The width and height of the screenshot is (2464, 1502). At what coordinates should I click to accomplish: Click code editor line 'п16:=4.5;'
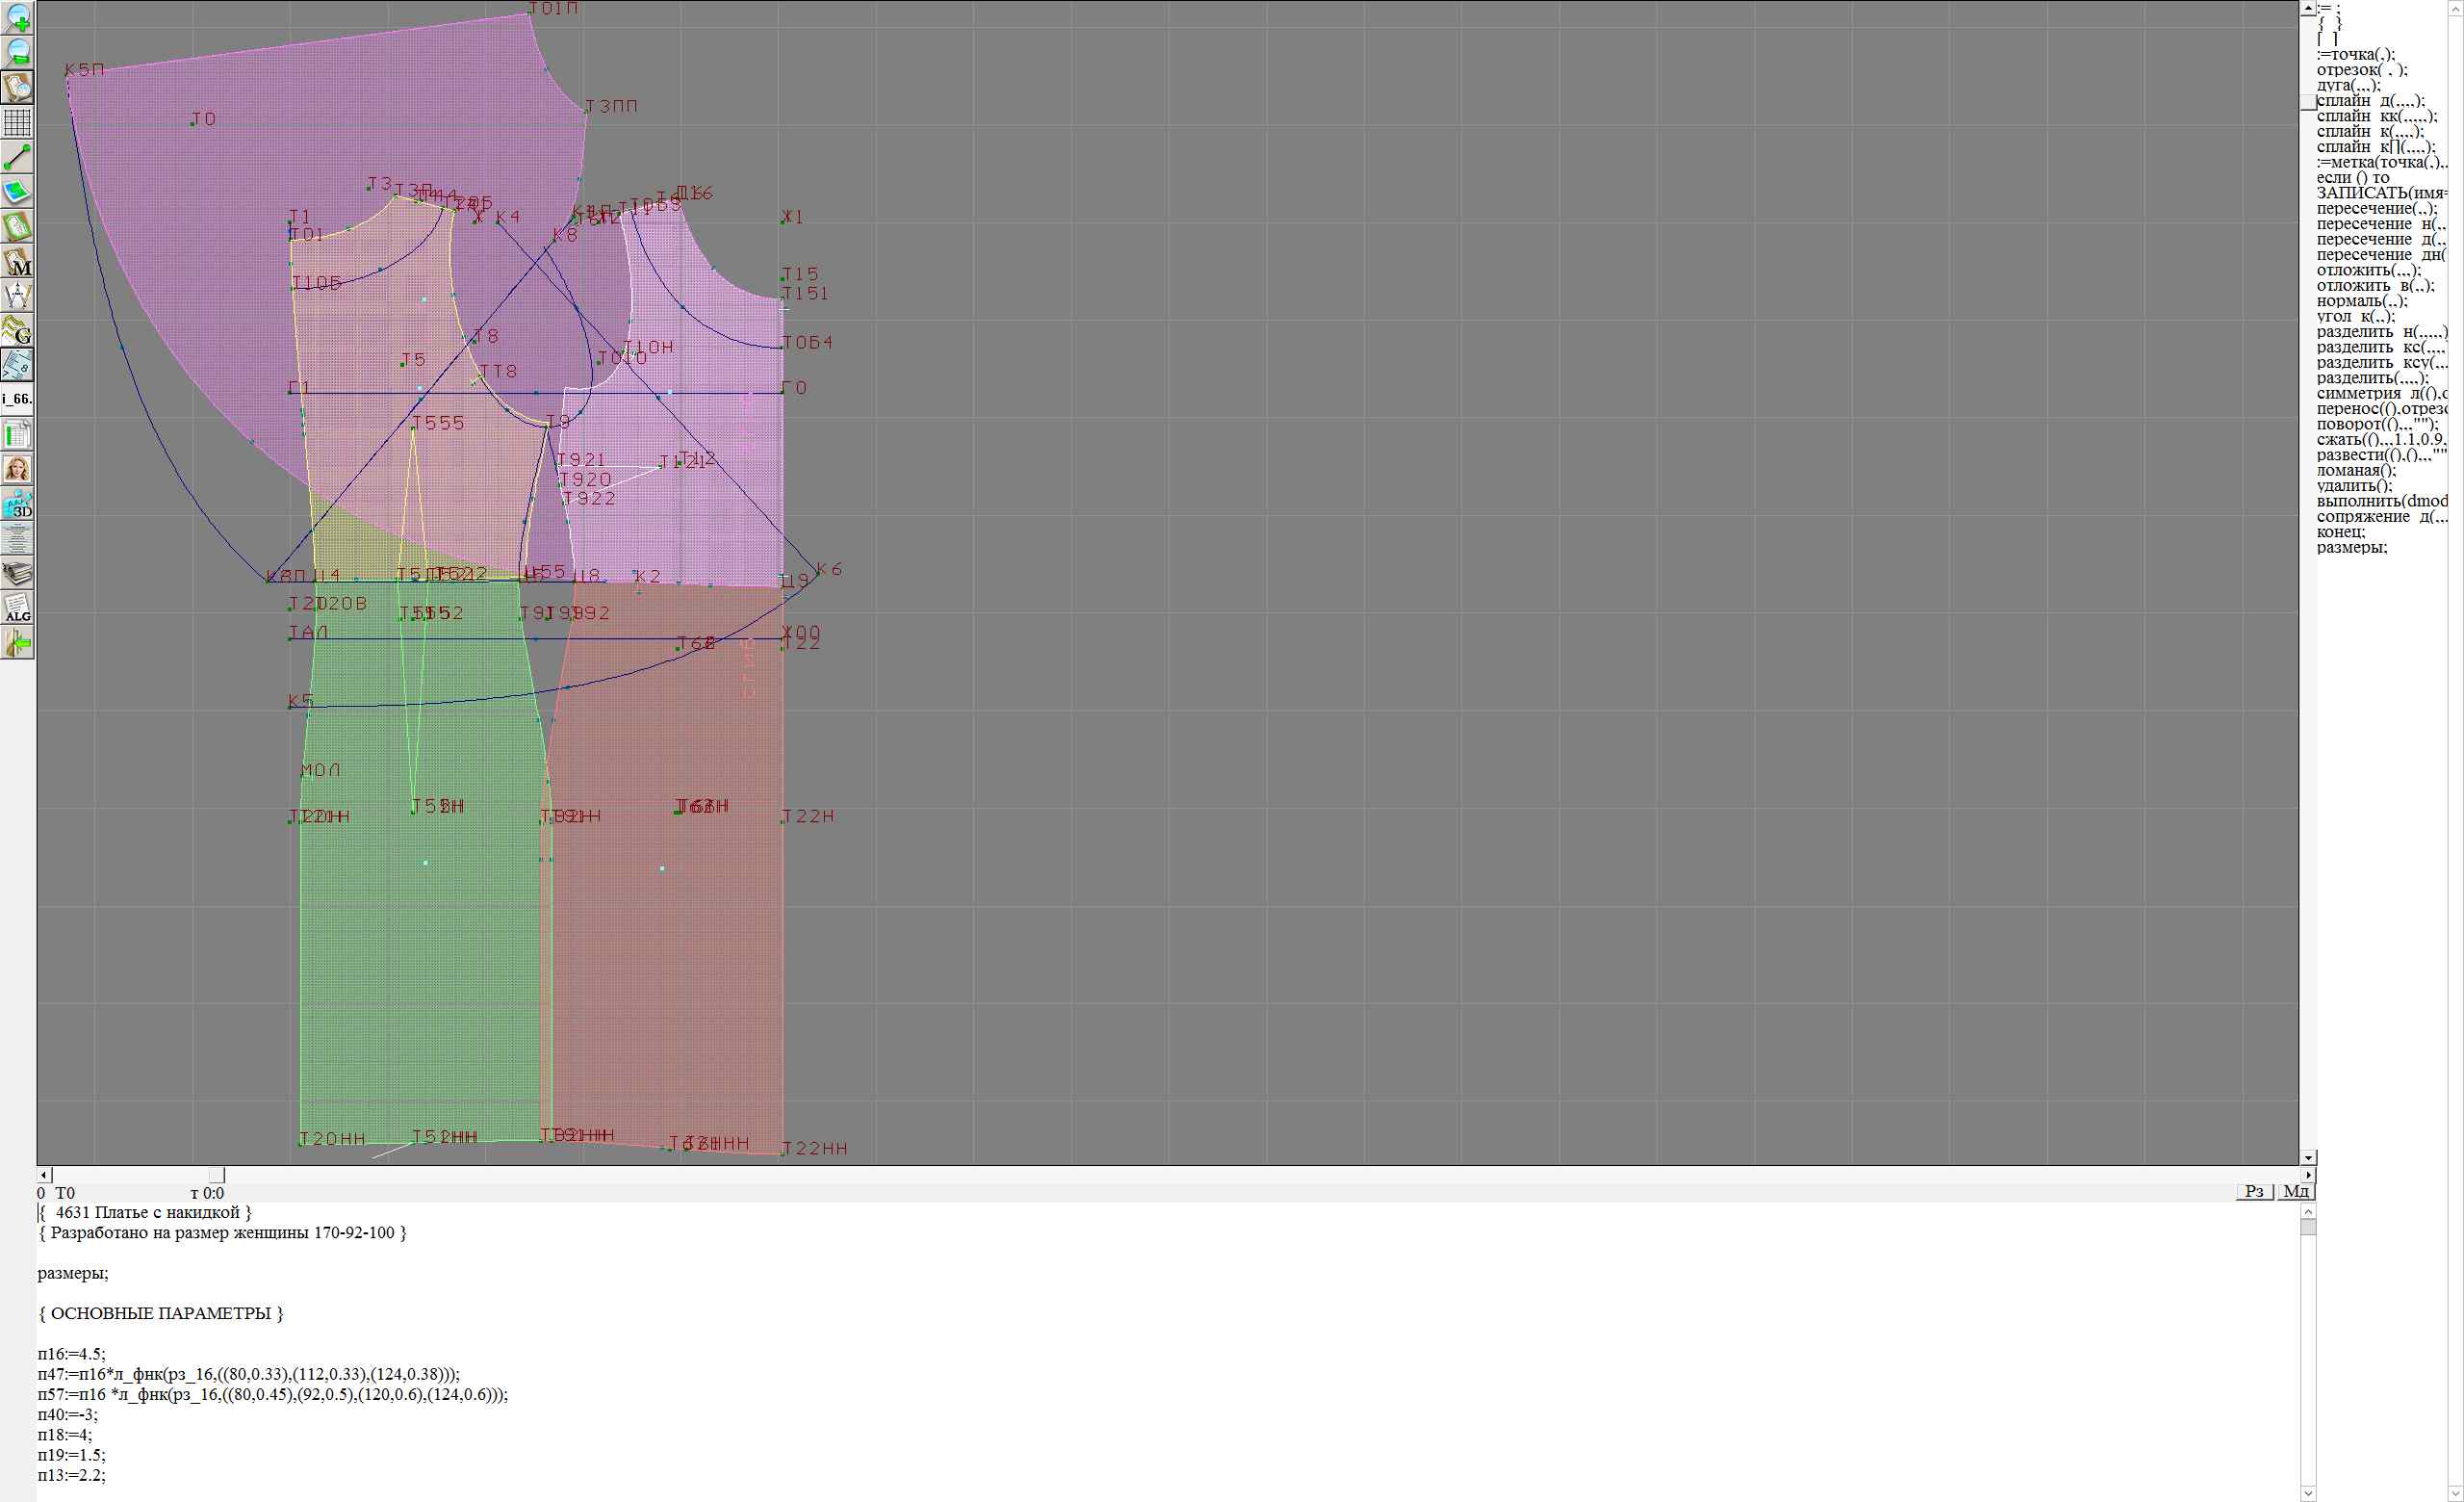click(72, 1354)
